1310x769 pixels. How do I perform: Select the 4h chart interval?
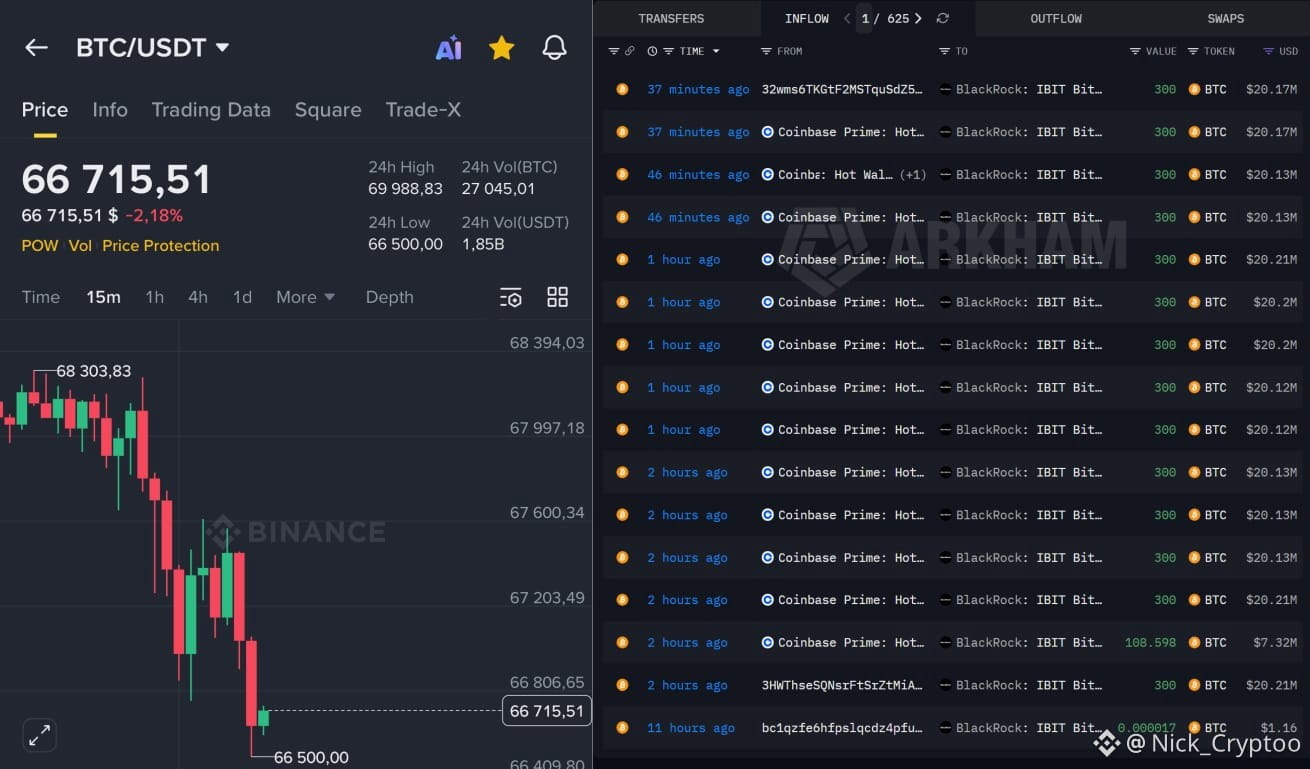[198, 297]
